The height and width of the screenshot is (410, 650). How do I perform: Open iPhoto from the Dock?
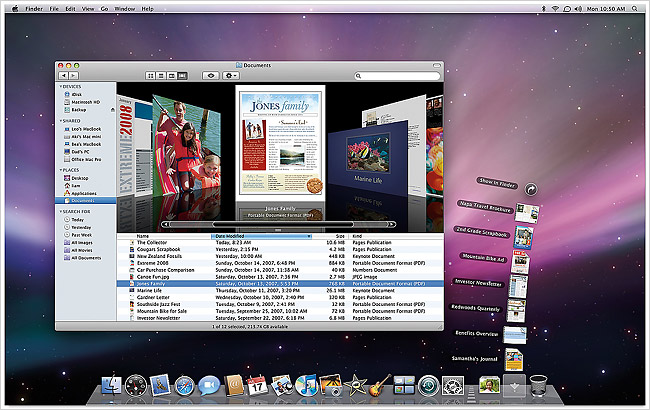tap(331, 385)
